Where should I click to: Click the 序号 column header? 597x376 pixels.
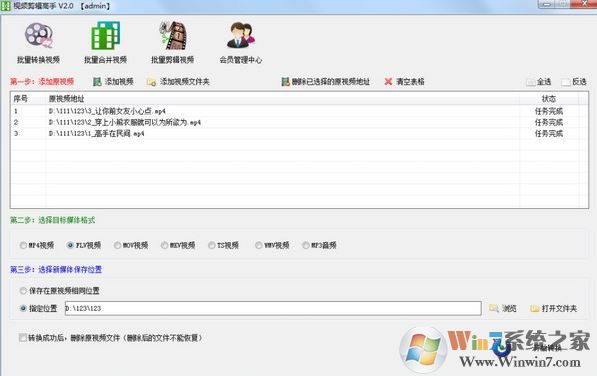pyautogui.click(x=29, y=99)
